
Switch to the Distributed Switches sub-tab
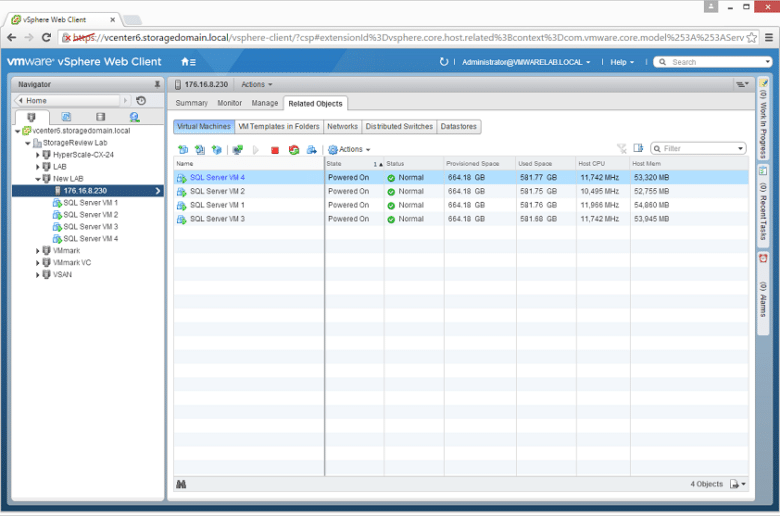[x=399, y=126]
